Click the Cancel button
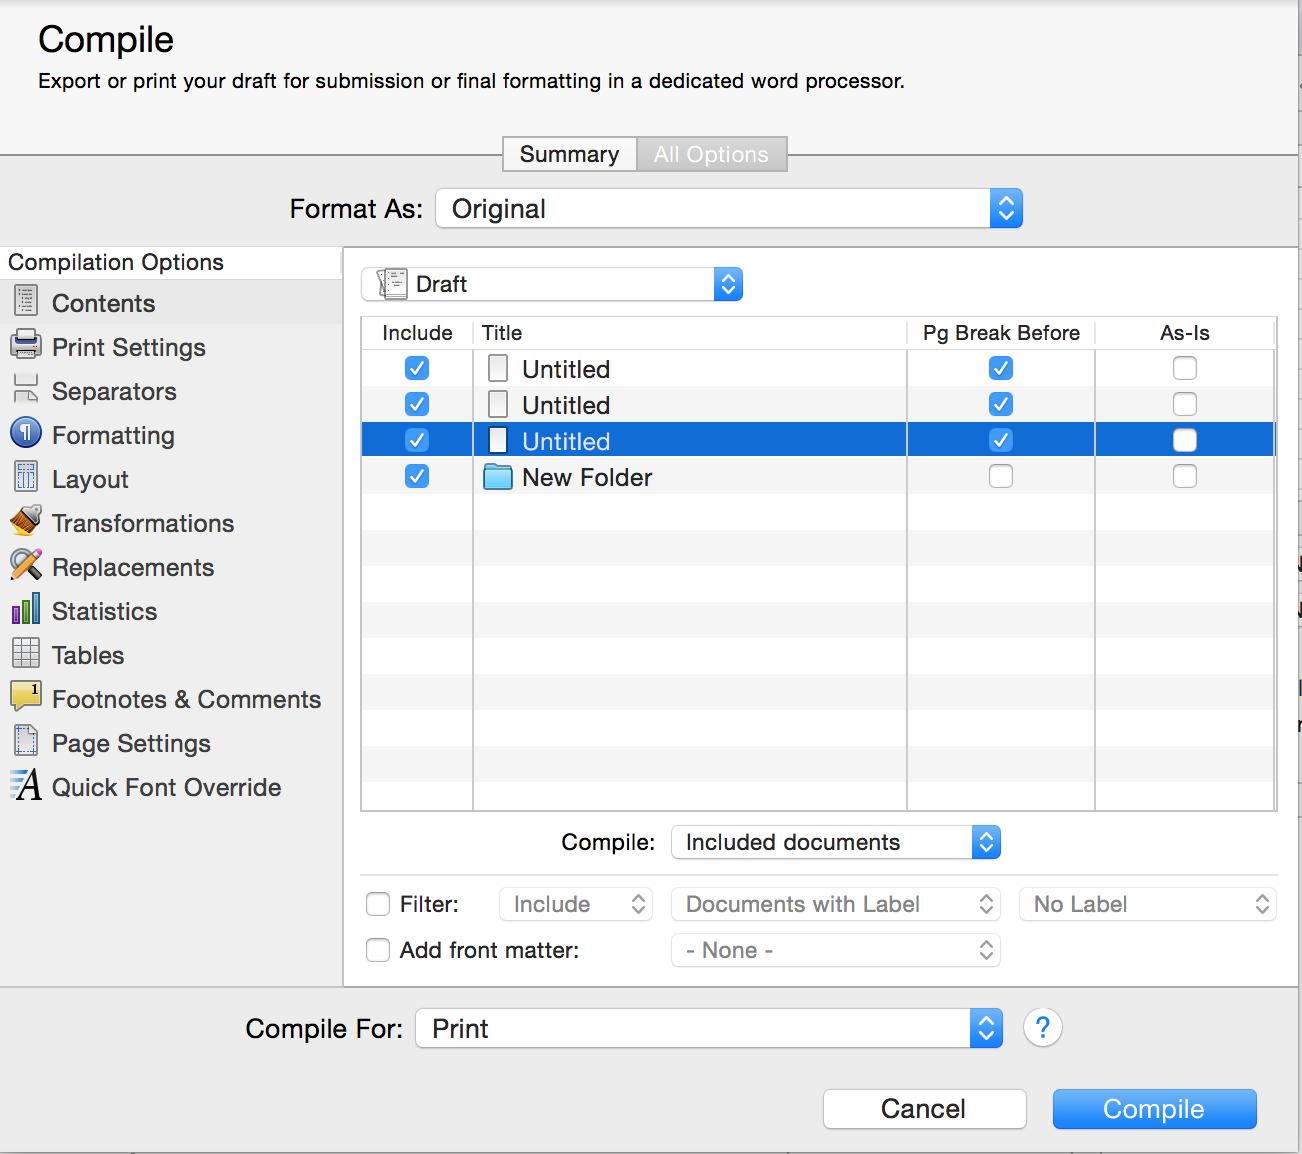The height and width of the screenshot is (1154, 1302). click(x=924, y=1108)
